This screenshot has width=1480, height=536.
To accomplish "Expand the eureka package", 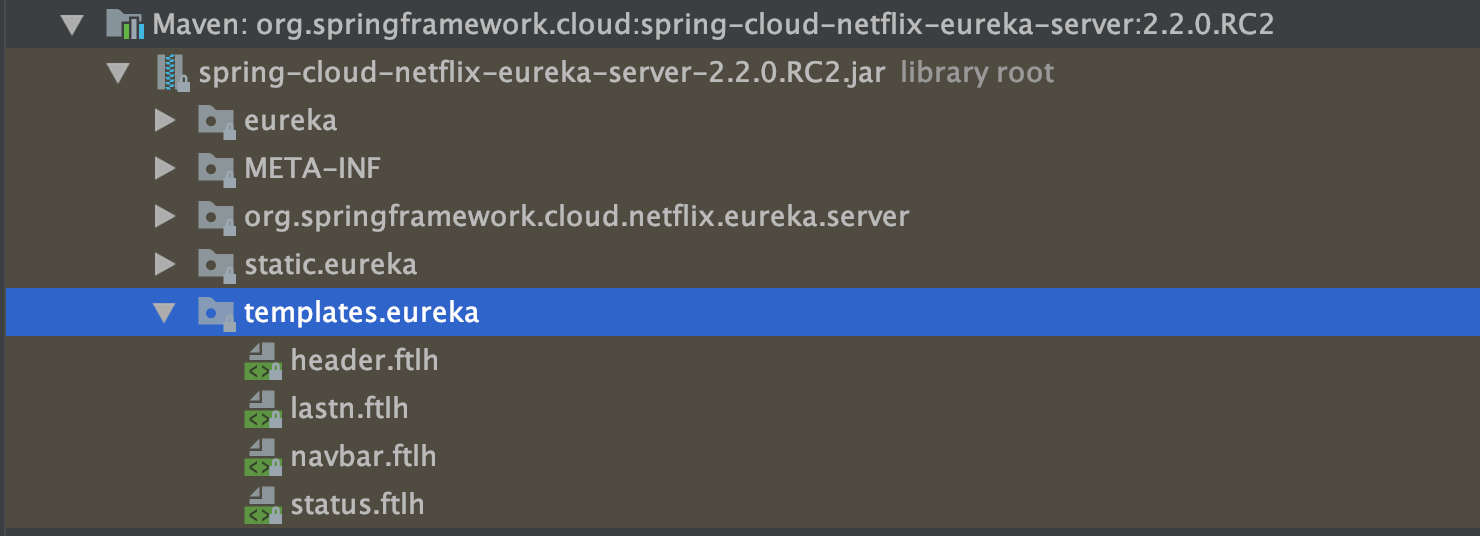I will 165,121.
